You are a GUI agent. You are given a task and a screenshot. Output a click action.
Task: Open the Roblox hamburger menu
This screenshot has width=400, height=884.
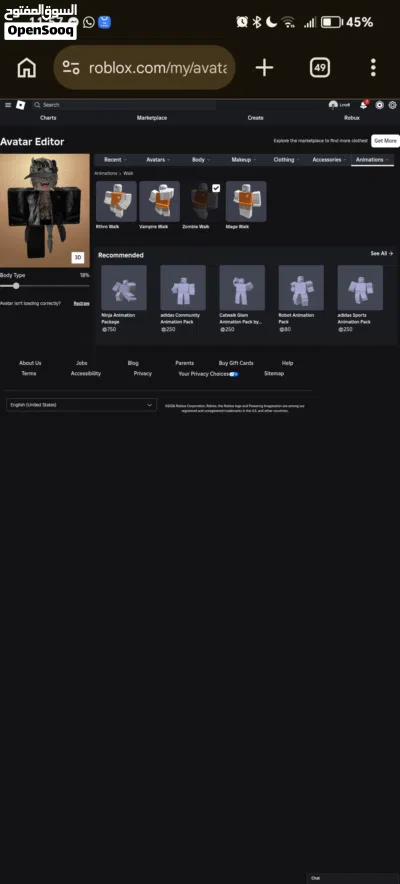[x=8, y=105]
